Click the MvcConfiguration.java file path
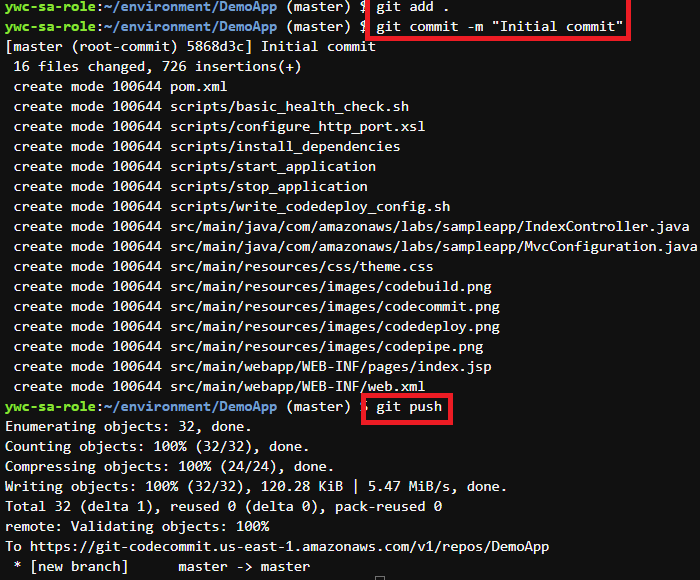Viewport: 700px width, 580px height. [433, 247]
